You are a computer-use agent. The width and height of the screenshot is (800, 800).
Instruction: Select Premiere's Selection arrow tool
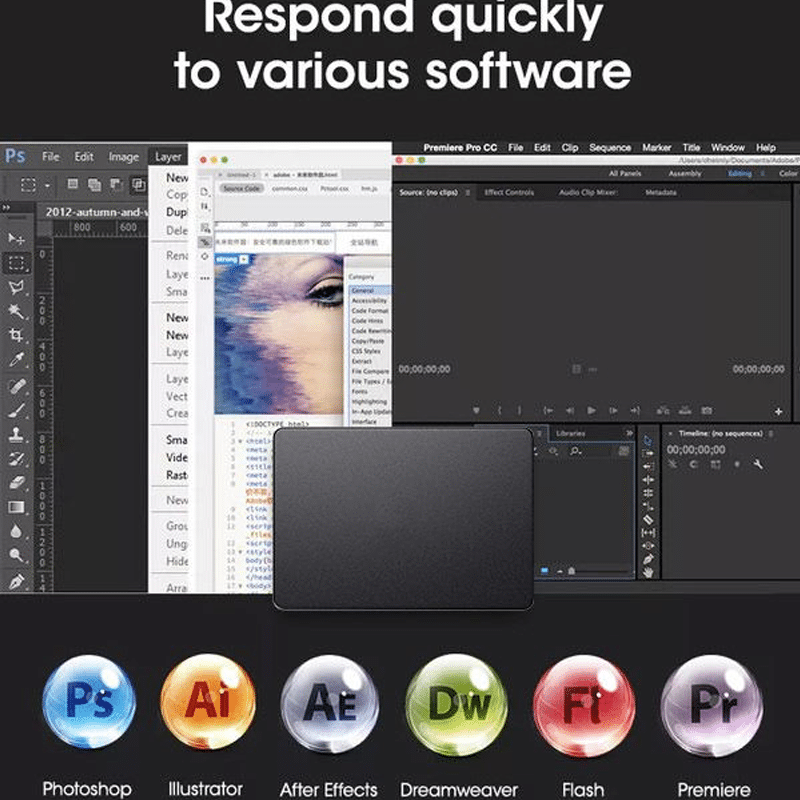point(647,440)
